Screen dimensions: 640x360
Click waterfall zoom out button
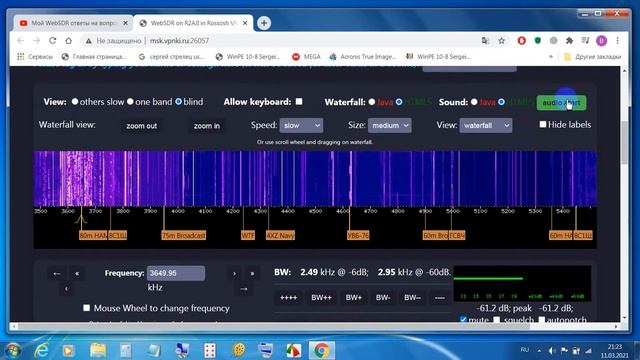coord(142,126)
